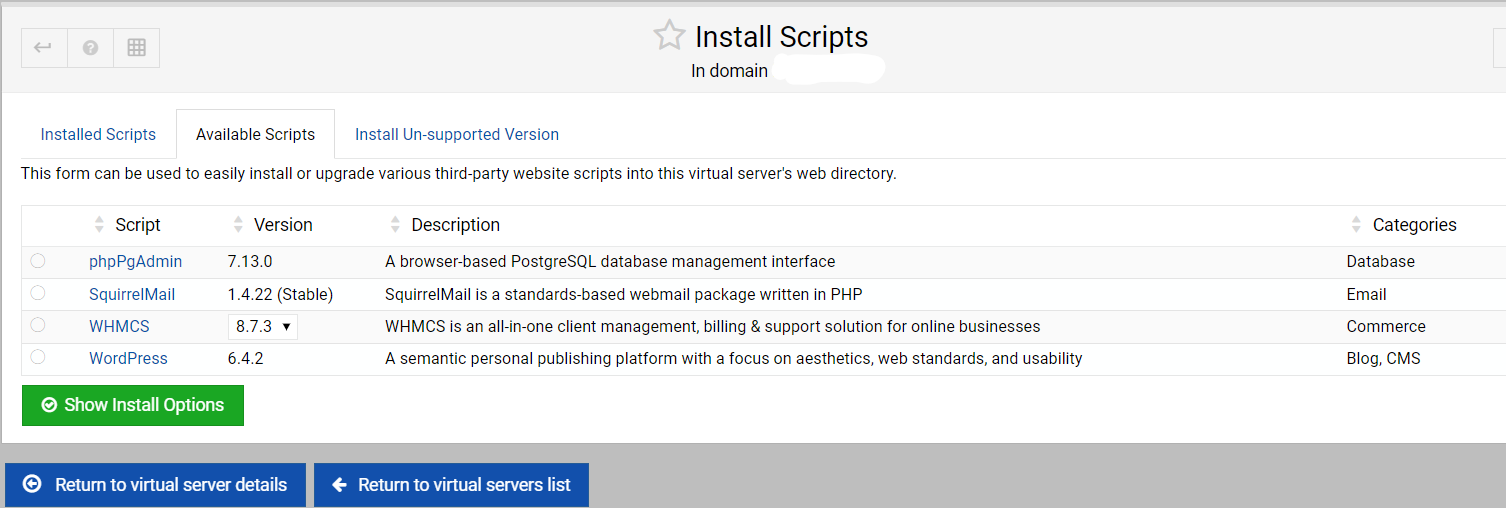This screenshot has width=1506, height=508.
Task: Click Show Install Options button
Action: 133,405
